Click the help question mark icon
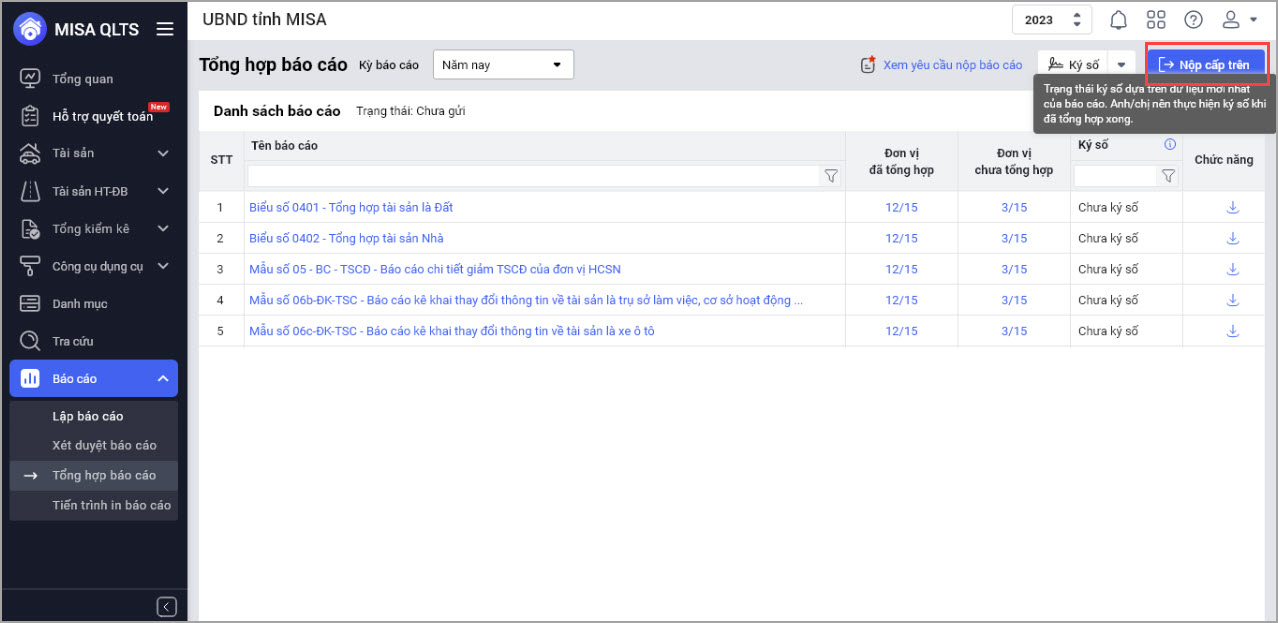The height and width of the screenshot is (623, 1278). tap(1193, 20)
